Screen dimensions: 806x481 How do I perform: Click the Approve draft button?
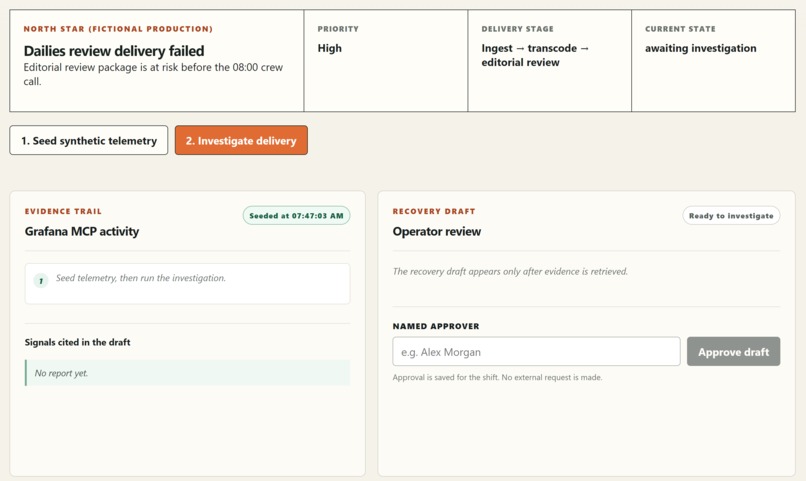tap(733, 352)
